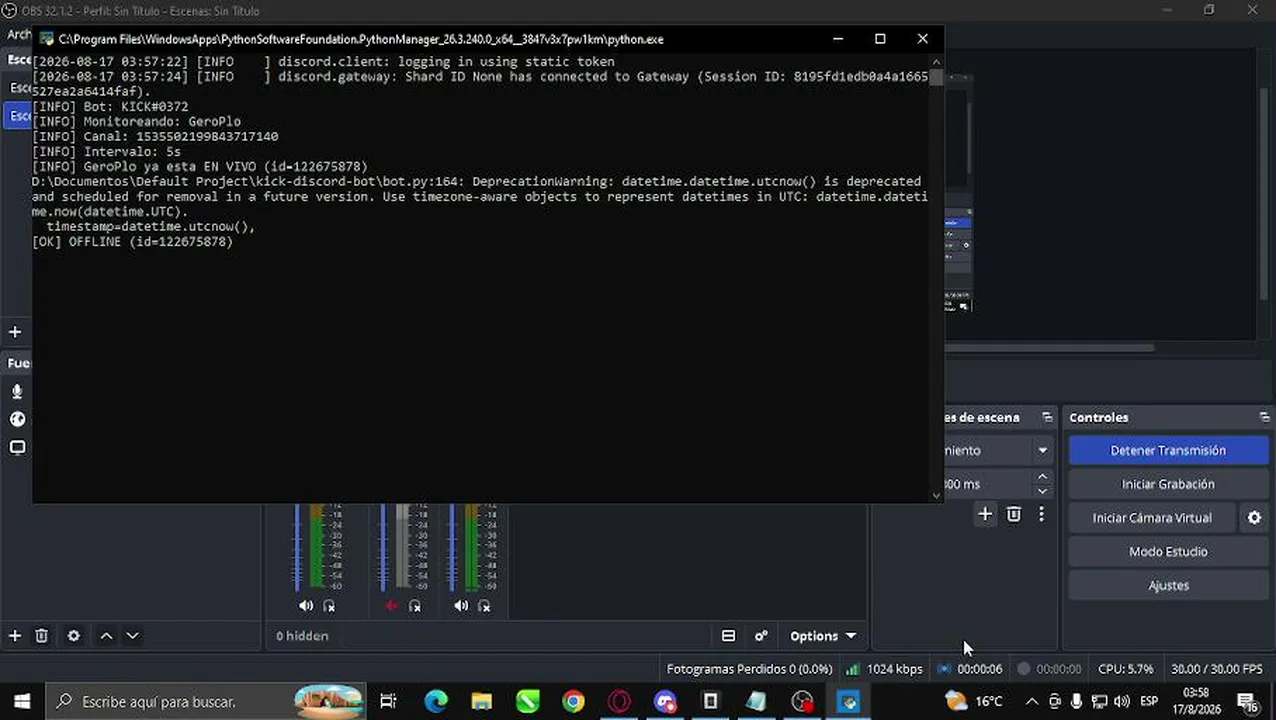Select the microphone audio source icon
Image resolution: width=1276 pixels, height=720 pixels.
coord(17,392)
